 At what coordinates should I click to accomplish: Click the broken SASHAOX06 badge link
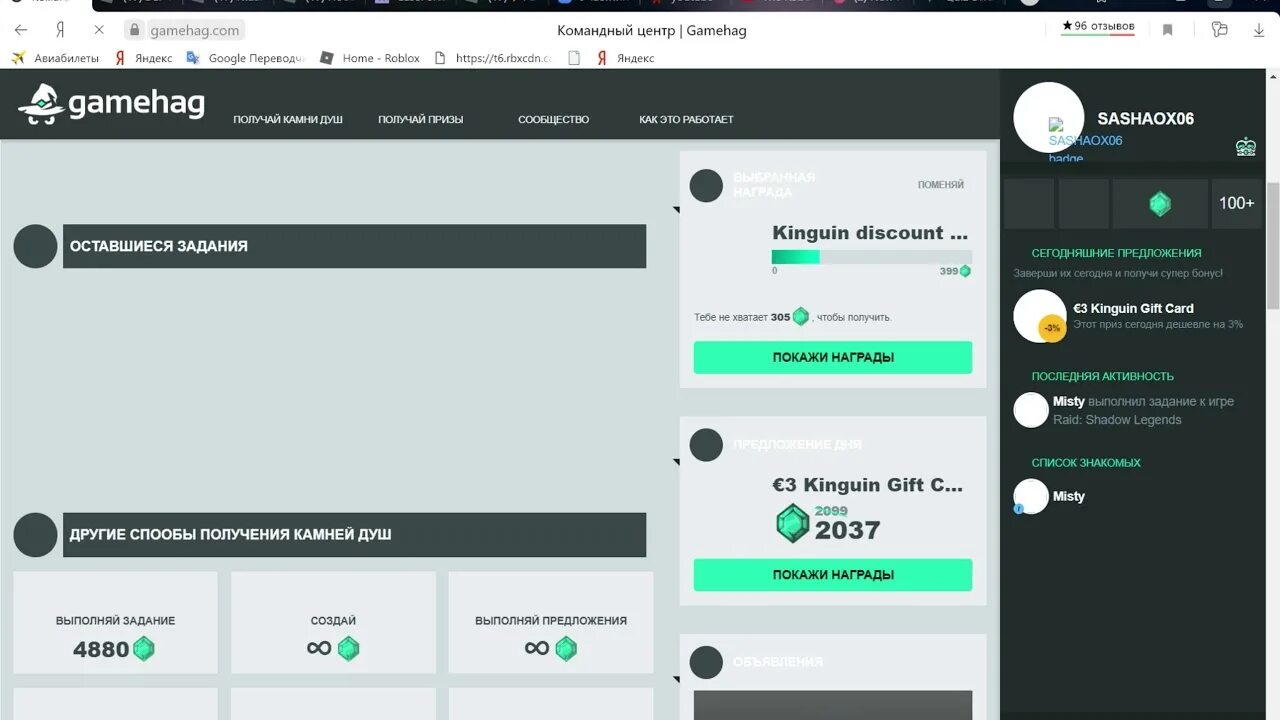coord(1085,149)
